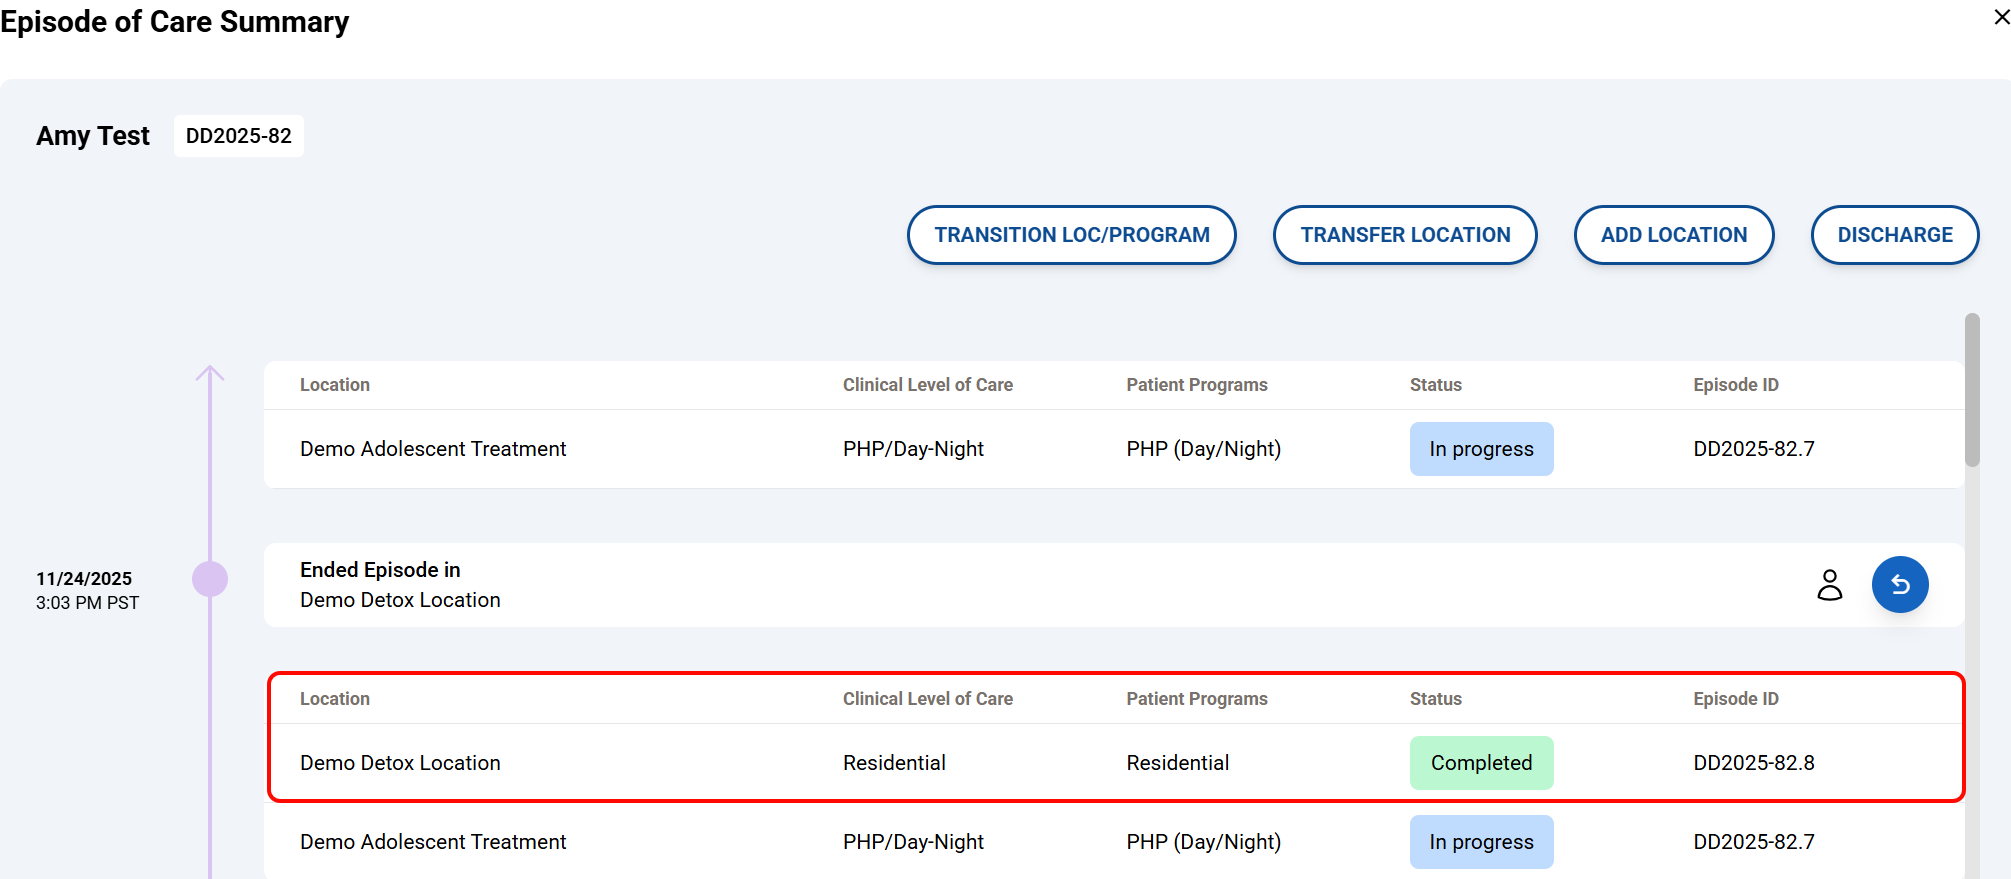Image resolution: width=2011 pixels, height=879 pixels.
Task: Close the Episode of Care Summary dialog
Action: point(2001,17)
